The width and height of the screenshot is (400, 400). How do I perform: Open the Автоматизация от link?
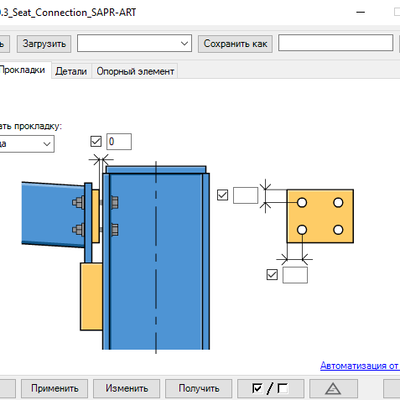point(360,366)
